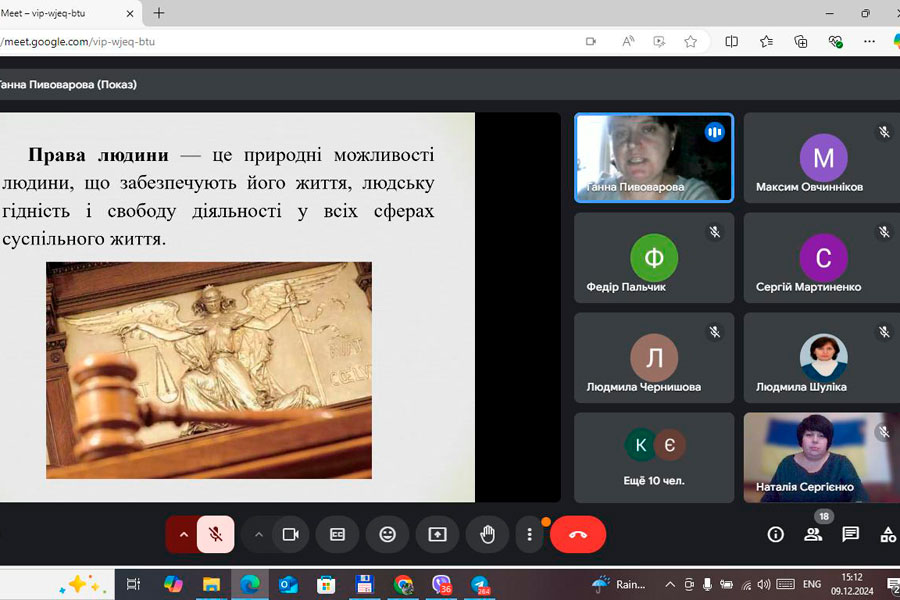Click the raise hand icon
900x600 pixels.
point(487,535)
